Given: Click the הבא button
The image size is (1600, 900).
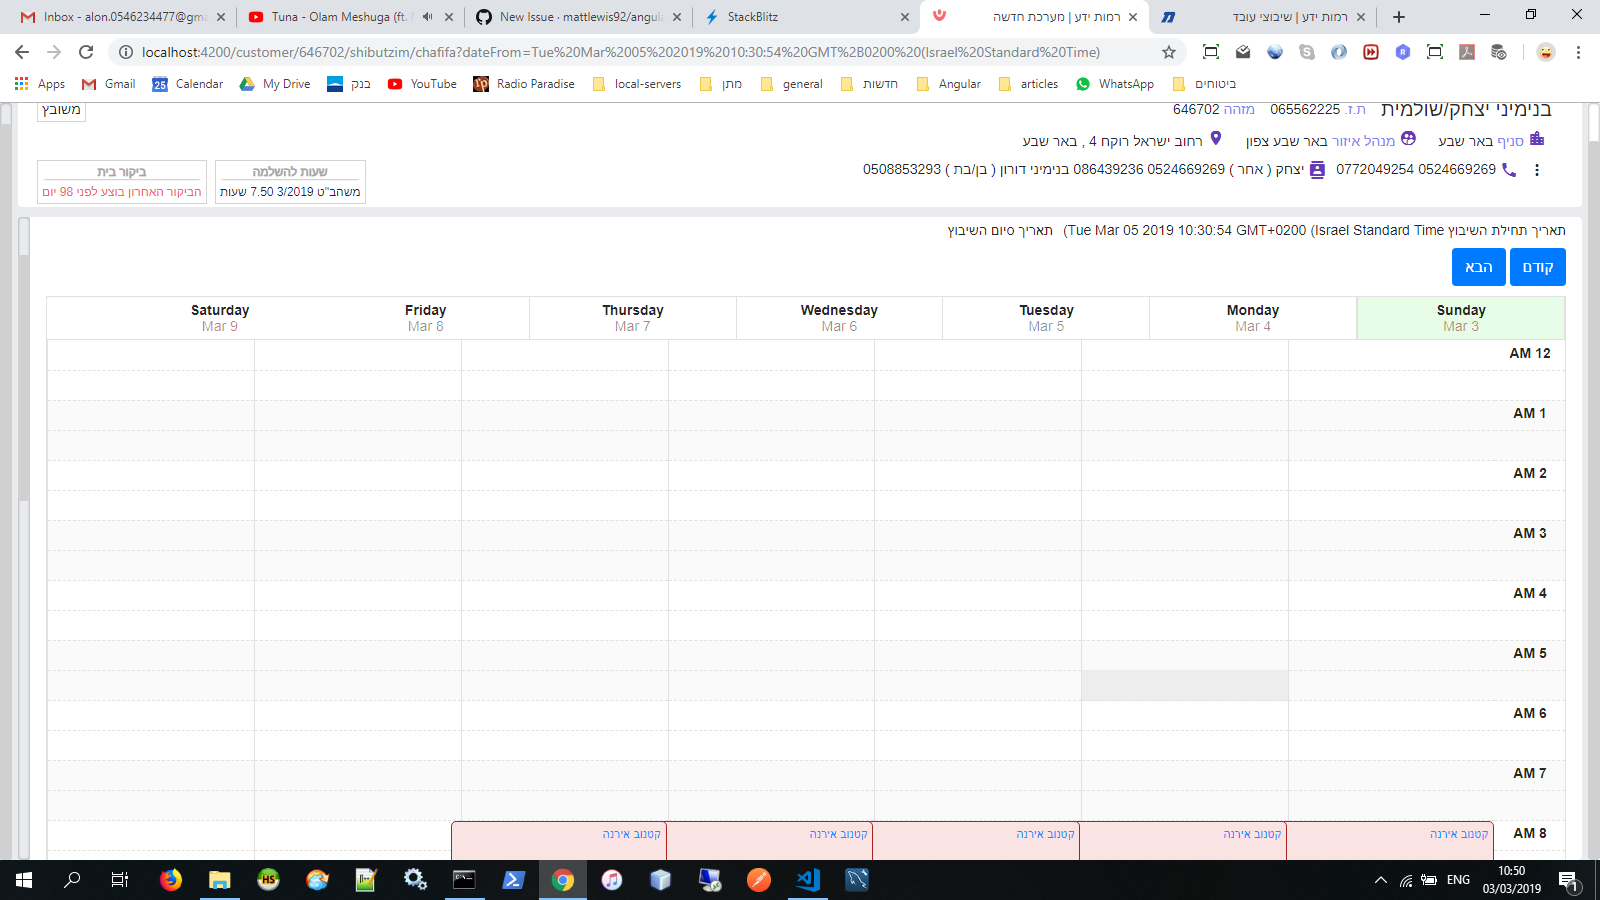Looking at the screenshot, I should [x=1478, y=267].
